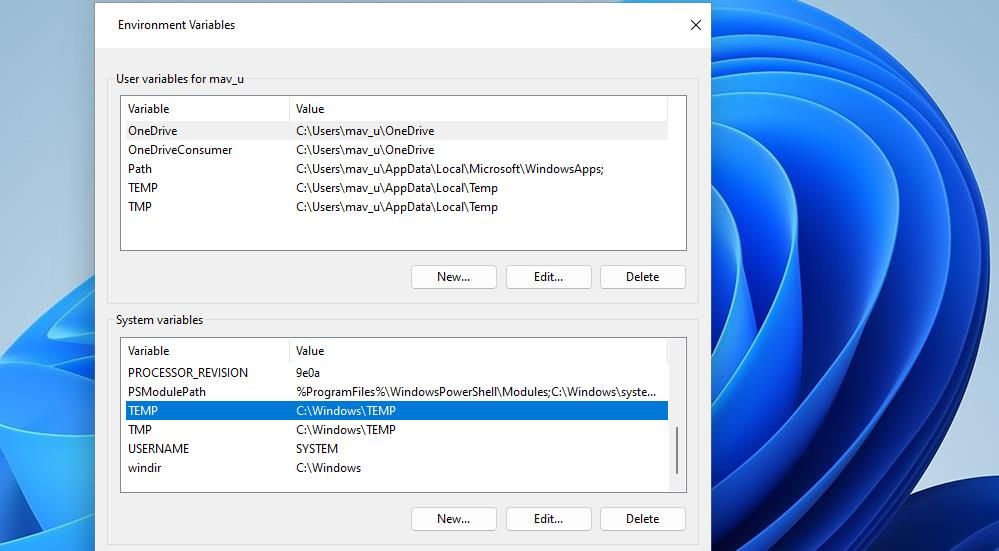Click Edit button under User variables

(x=548, y=277)
